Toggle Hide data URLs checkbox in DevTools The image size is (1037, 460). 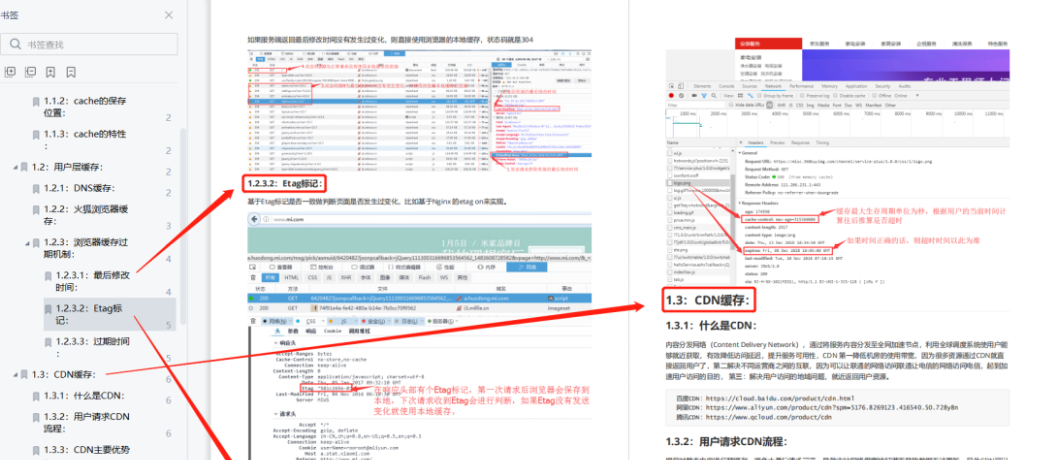733,104
